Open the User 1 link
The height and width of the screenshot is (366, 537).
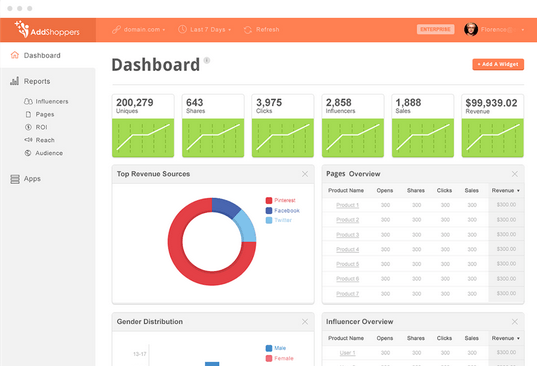click(x=347, y=353)
